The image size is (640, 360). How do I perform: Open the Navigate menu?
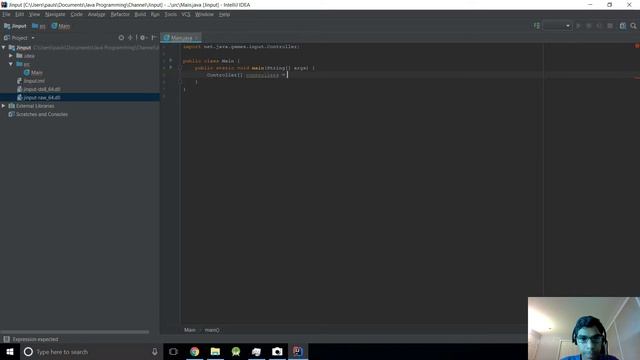point(55,14)
